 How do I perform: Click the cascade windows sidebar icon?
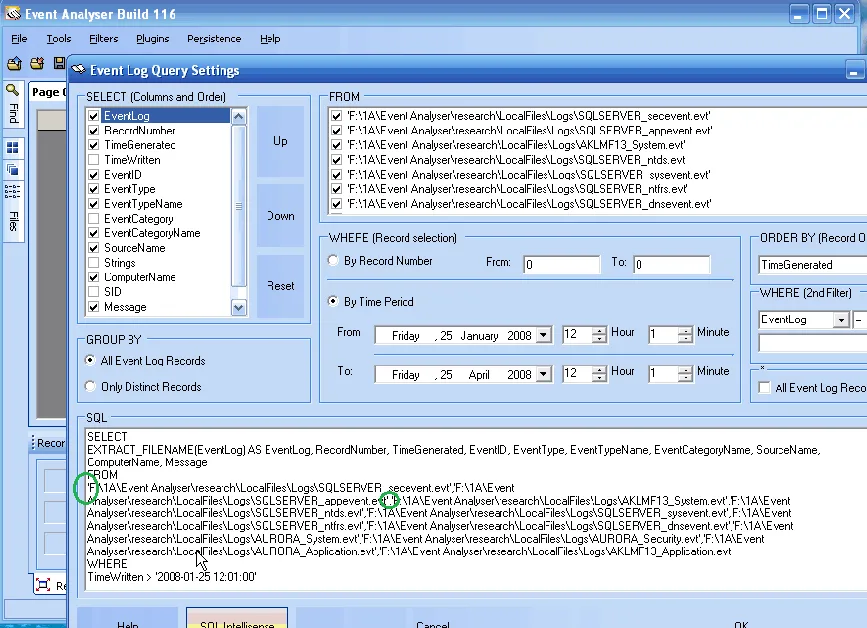click(12, 170)
